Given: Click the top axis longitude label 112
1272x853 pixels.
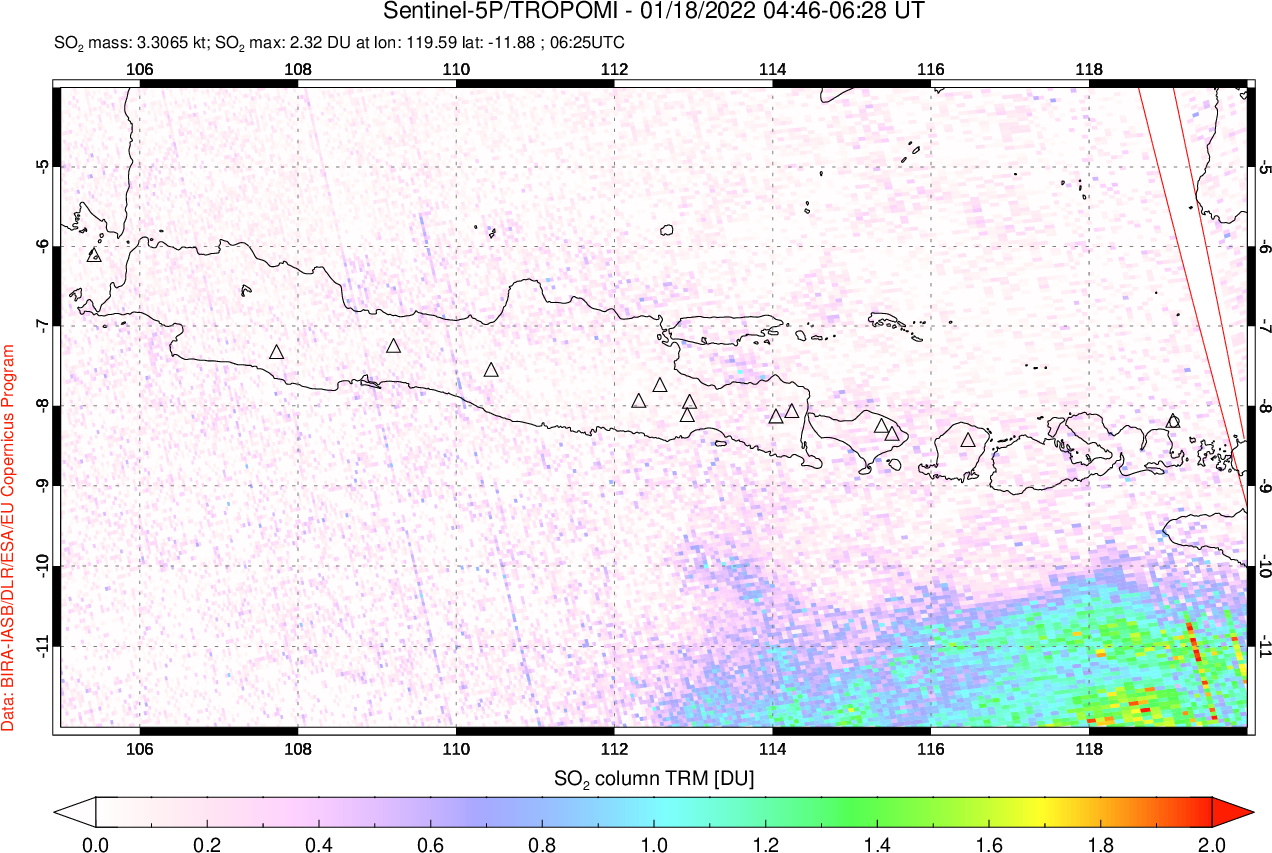Looking at the screenshot, I should click(614, 70).
